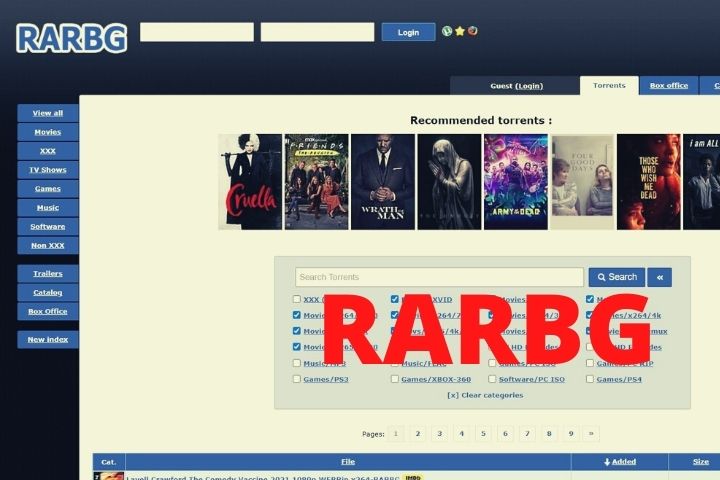Click the Search button with magnifier
Image resolution: width=720 pixels, height=480 pixels.
[617, 277]
